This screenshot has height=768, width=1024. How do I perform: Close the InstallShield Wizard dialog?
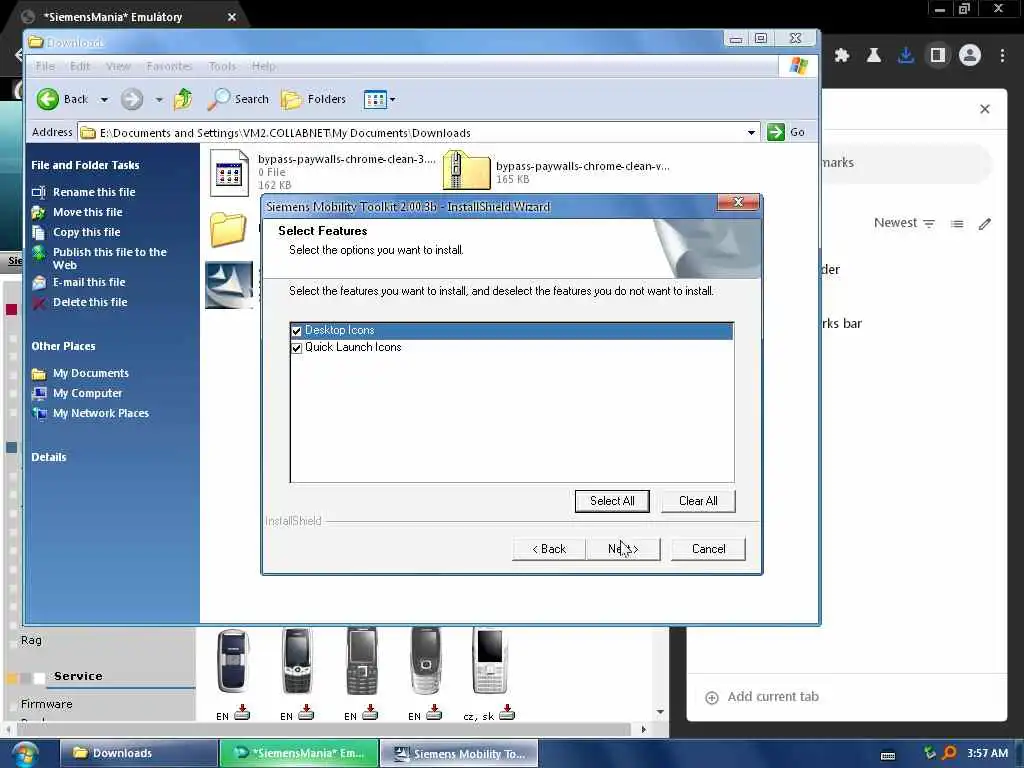point(738,202)
